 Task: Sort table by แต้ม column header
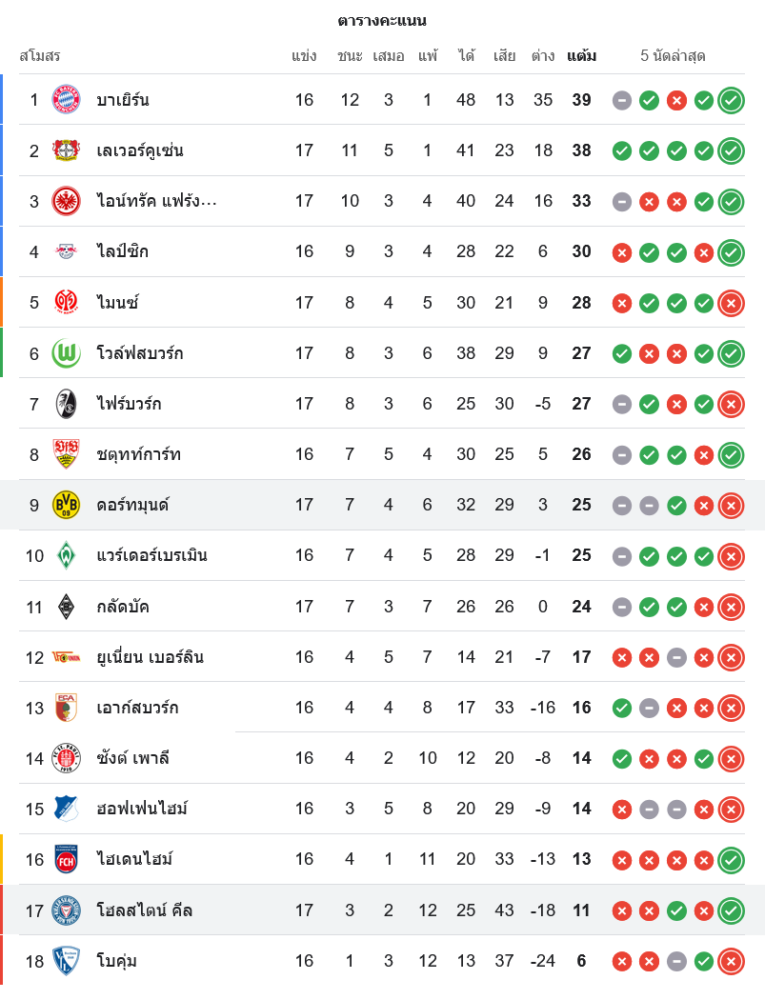tap(581, 56)
